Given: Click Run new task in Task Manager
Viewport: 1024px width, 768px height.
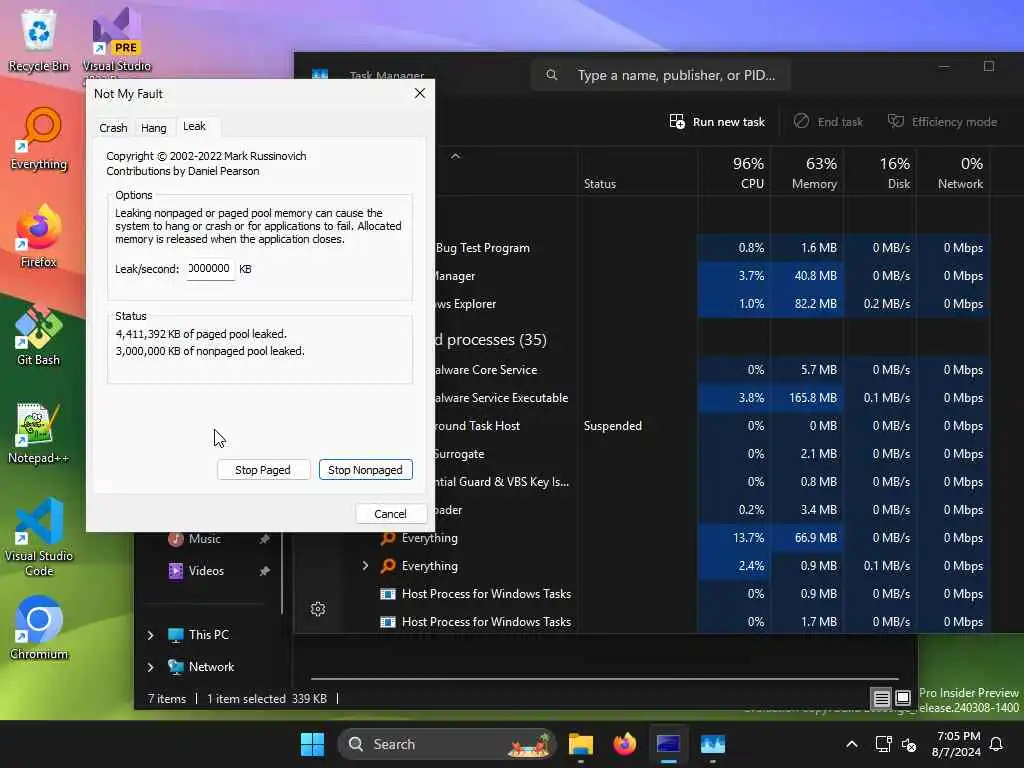Looking at the screenshot, I should pyautogui.click(x=717, y=121).
